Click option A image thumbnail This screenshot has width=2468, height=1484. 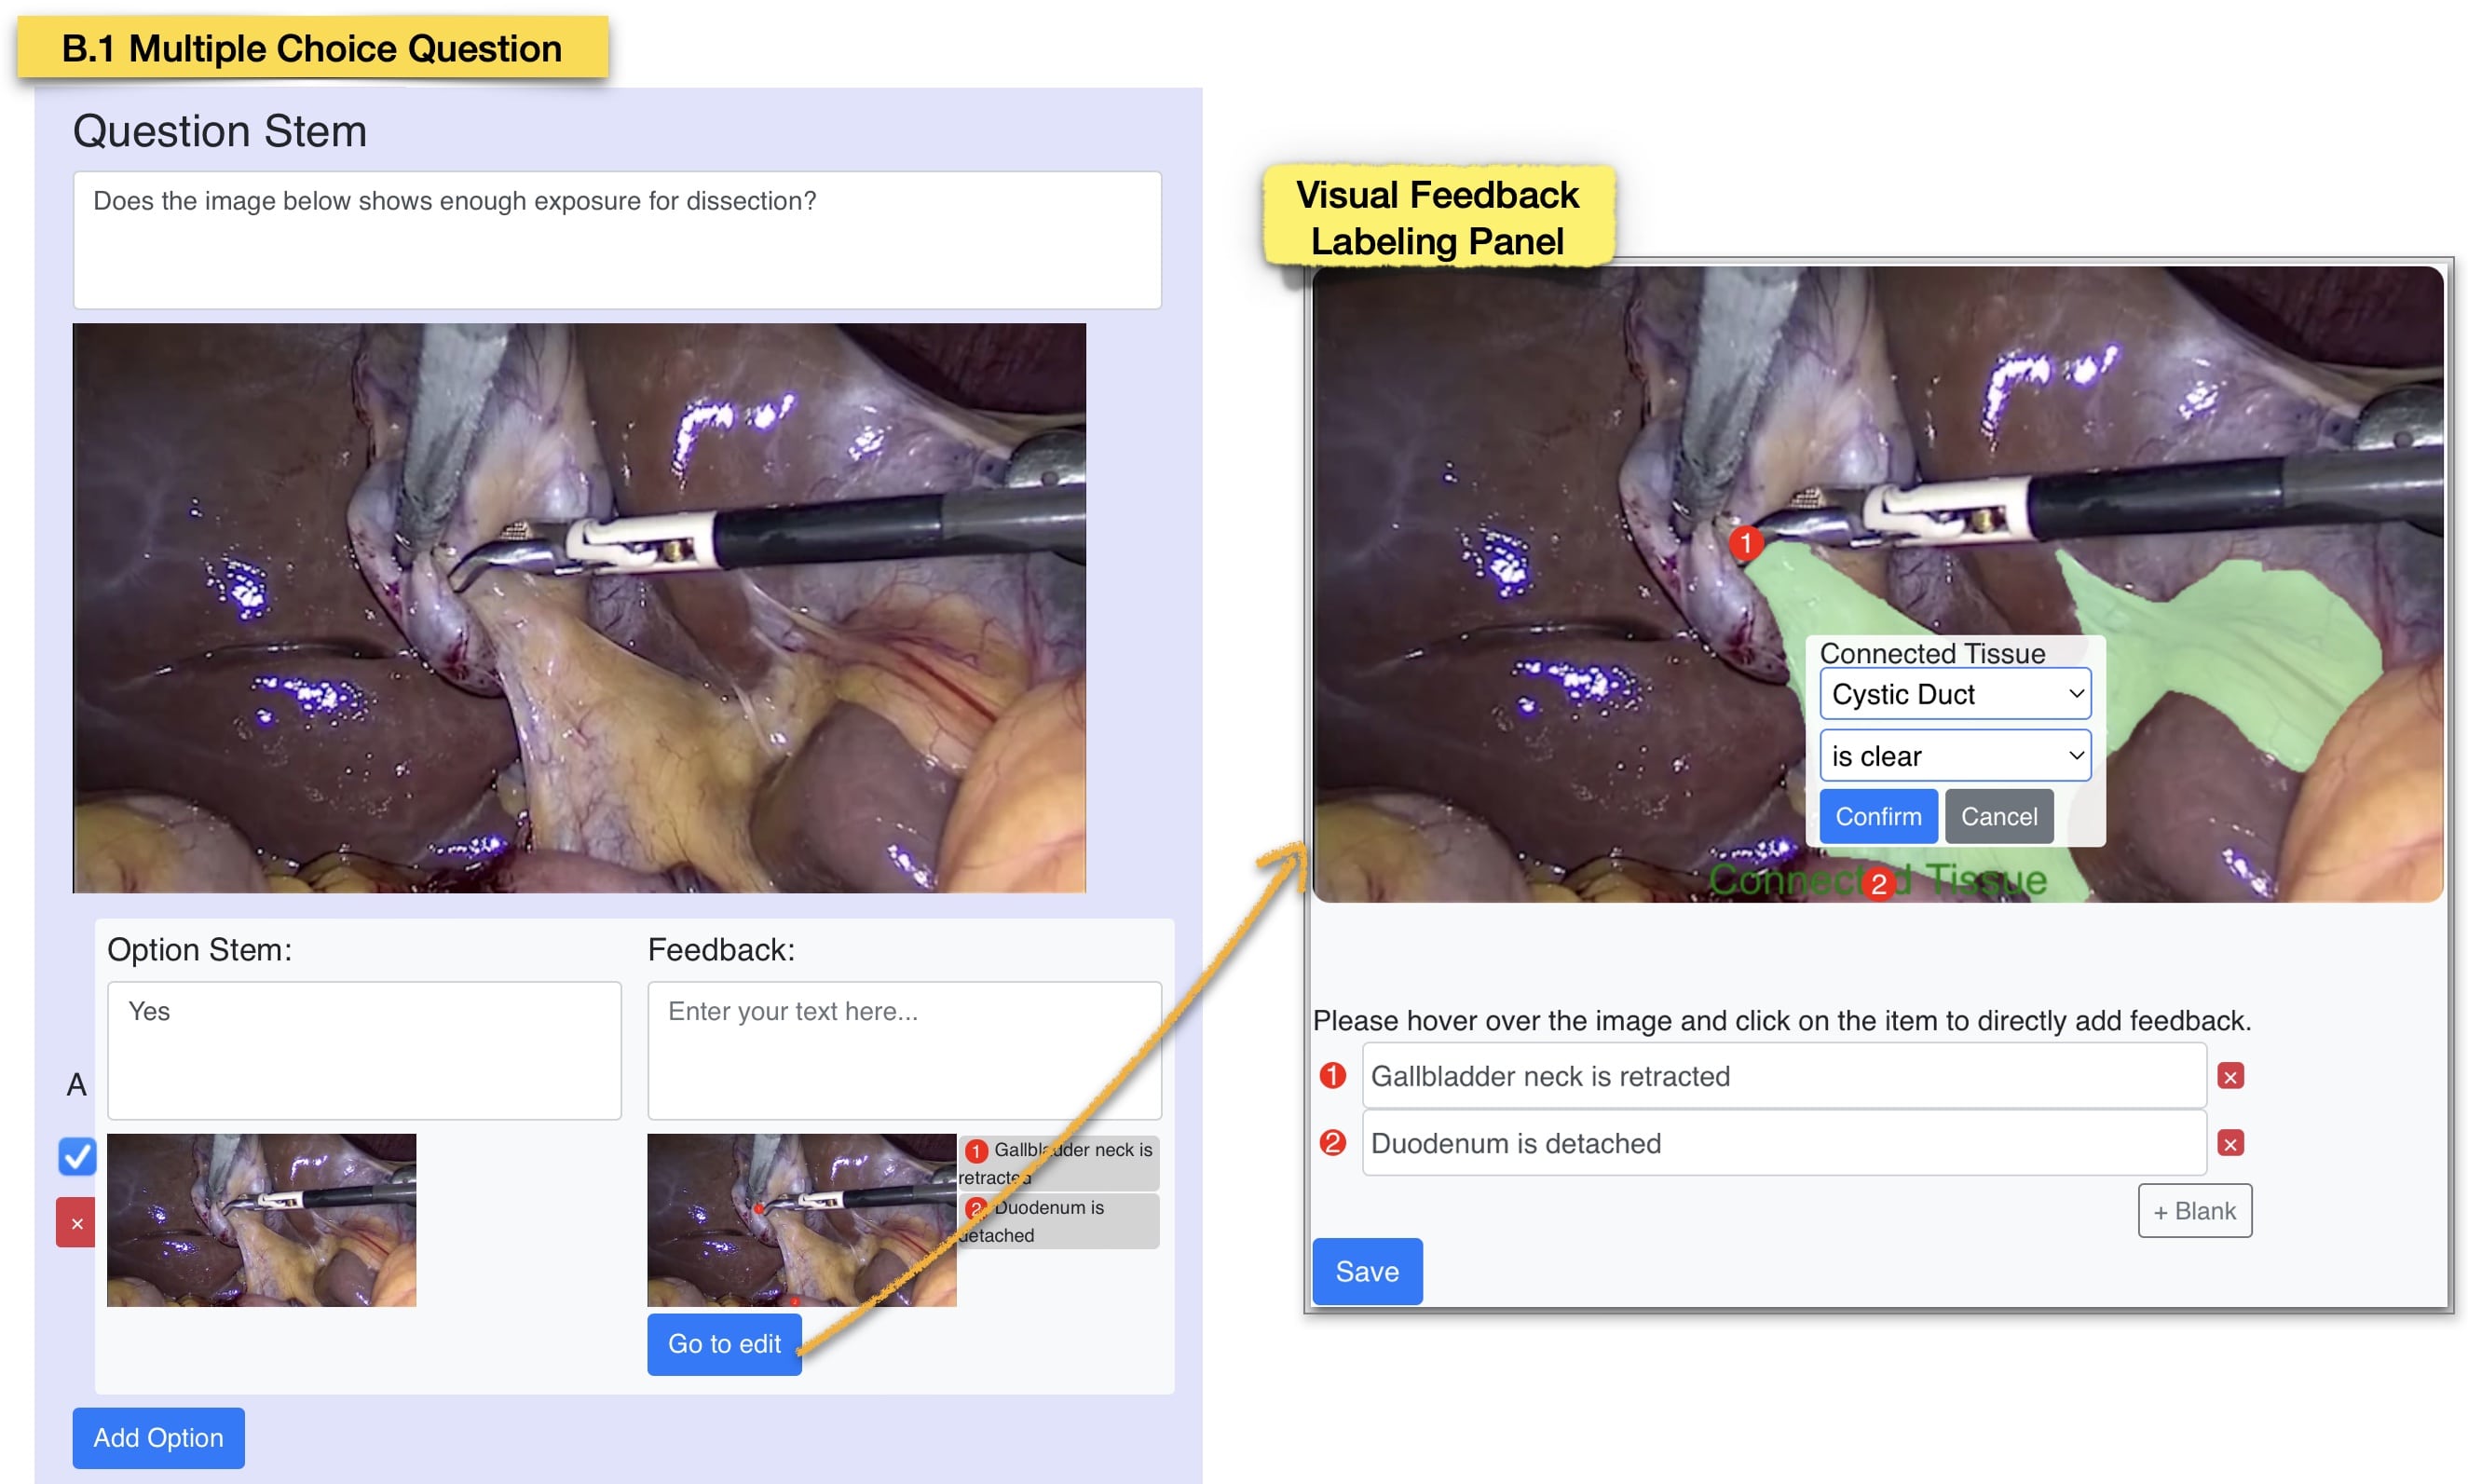tap(261, 1219)
